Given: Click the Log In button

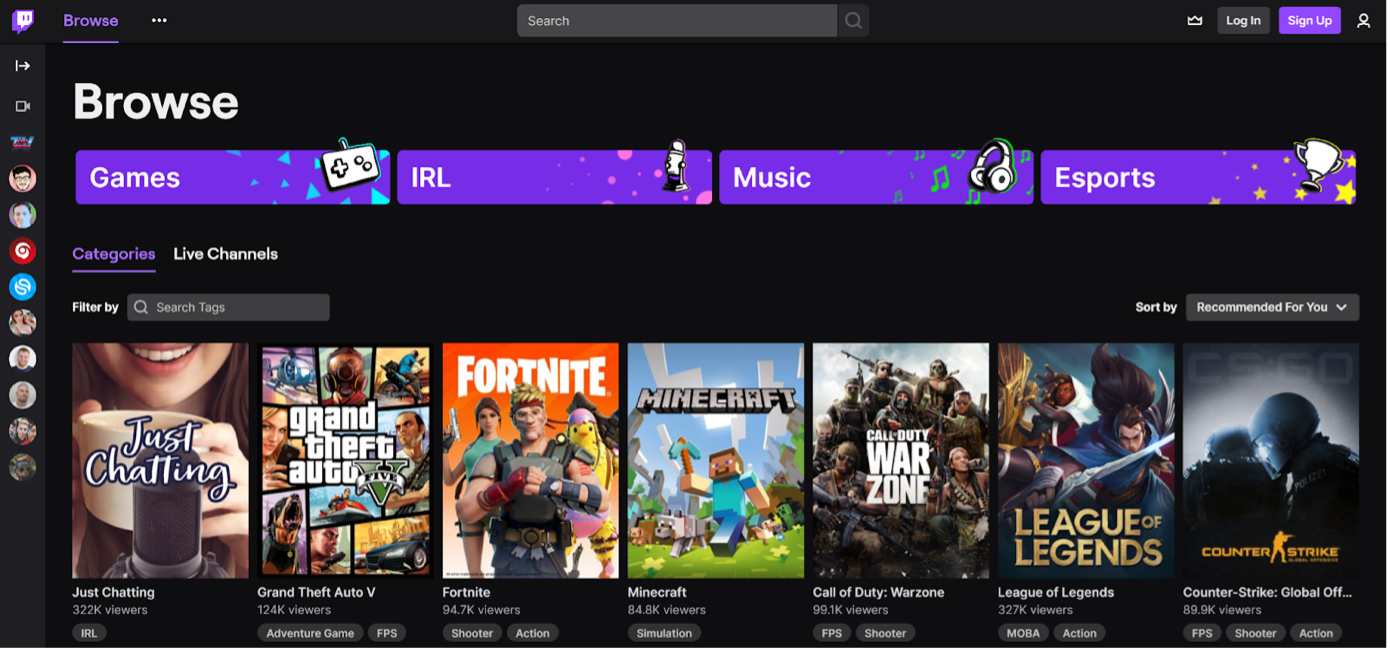Looking at the screenshot, I should tap(1244, 21).
